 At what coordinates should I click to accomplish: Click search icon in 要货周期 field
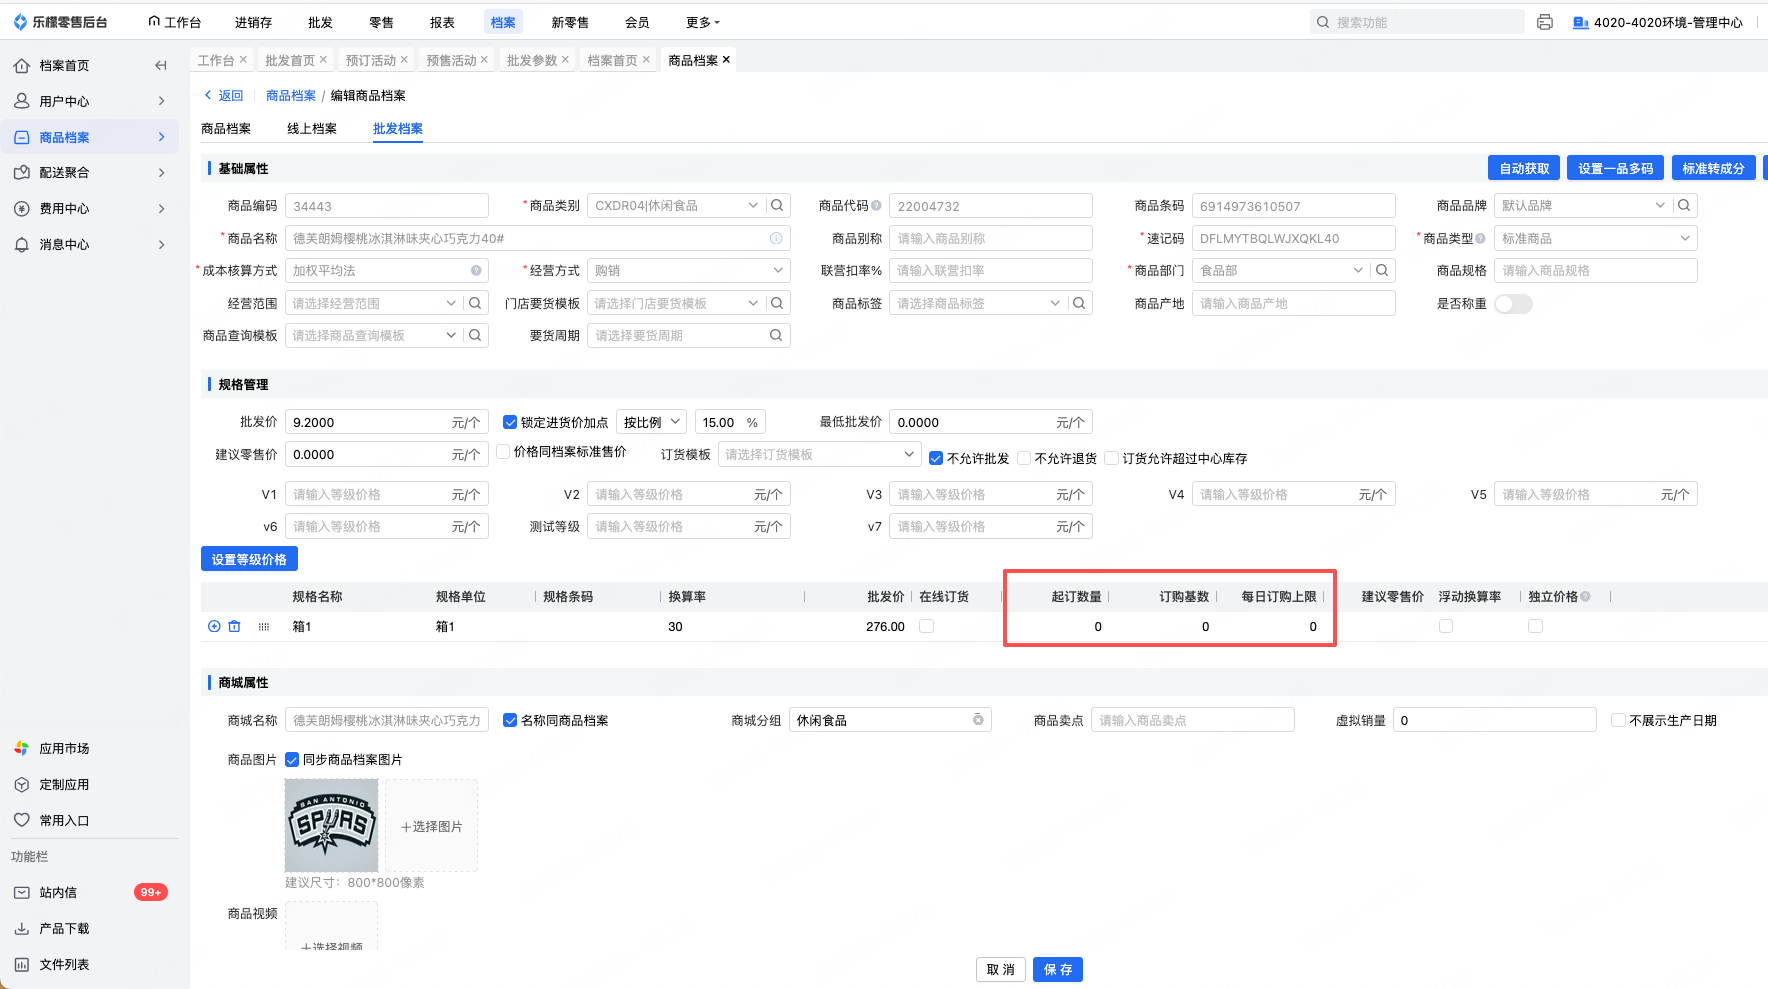pos(776,335)
